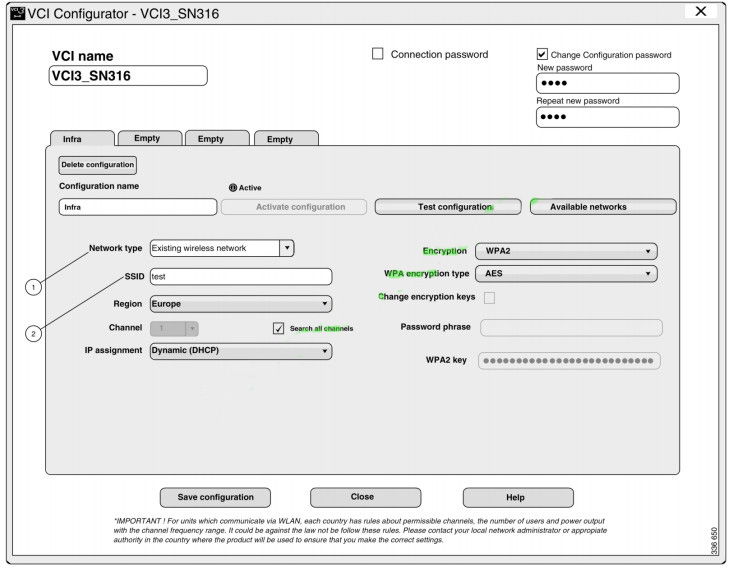Close the VCI Configurator window
735x569 pixels.
coord(700,11)
